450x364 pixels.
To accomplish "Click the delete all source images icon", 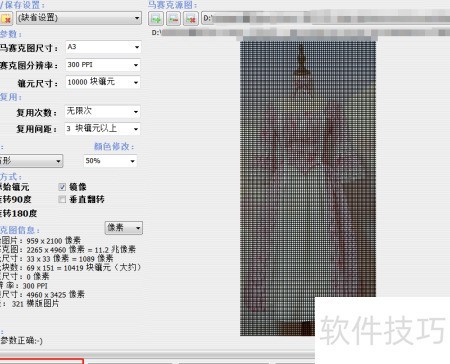I will pos(191,18).
